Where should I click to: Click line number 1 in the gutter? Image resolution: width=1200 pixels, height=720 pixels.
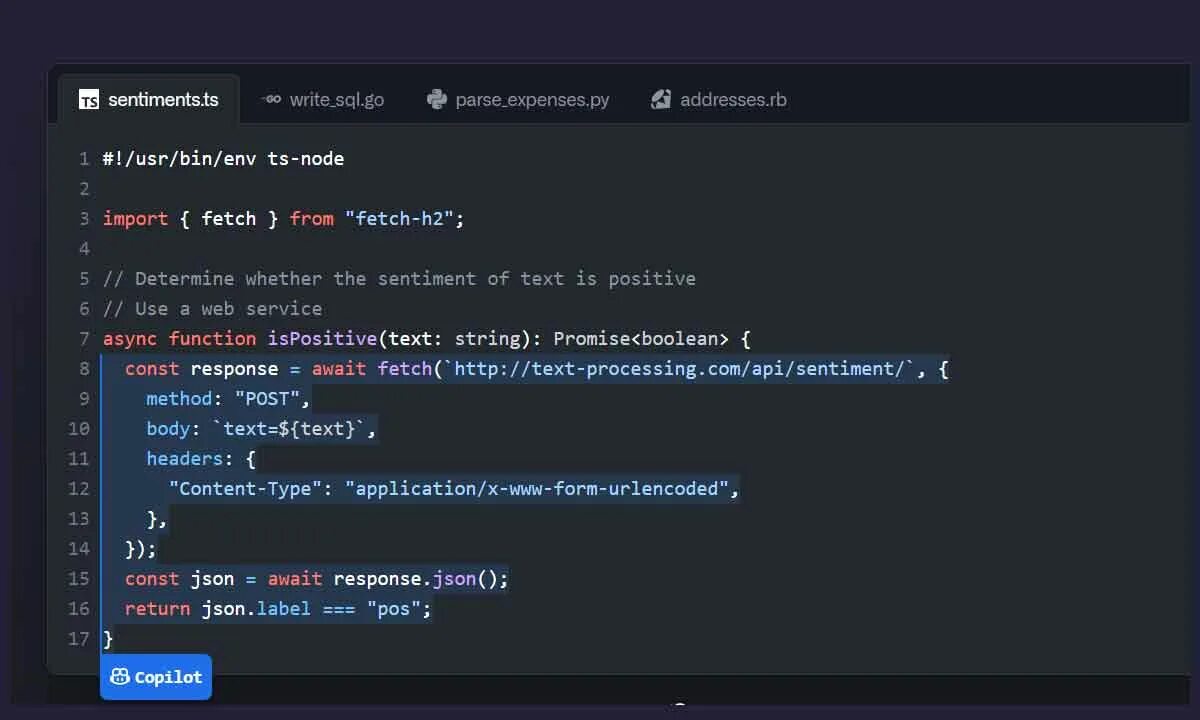(84, 159)
